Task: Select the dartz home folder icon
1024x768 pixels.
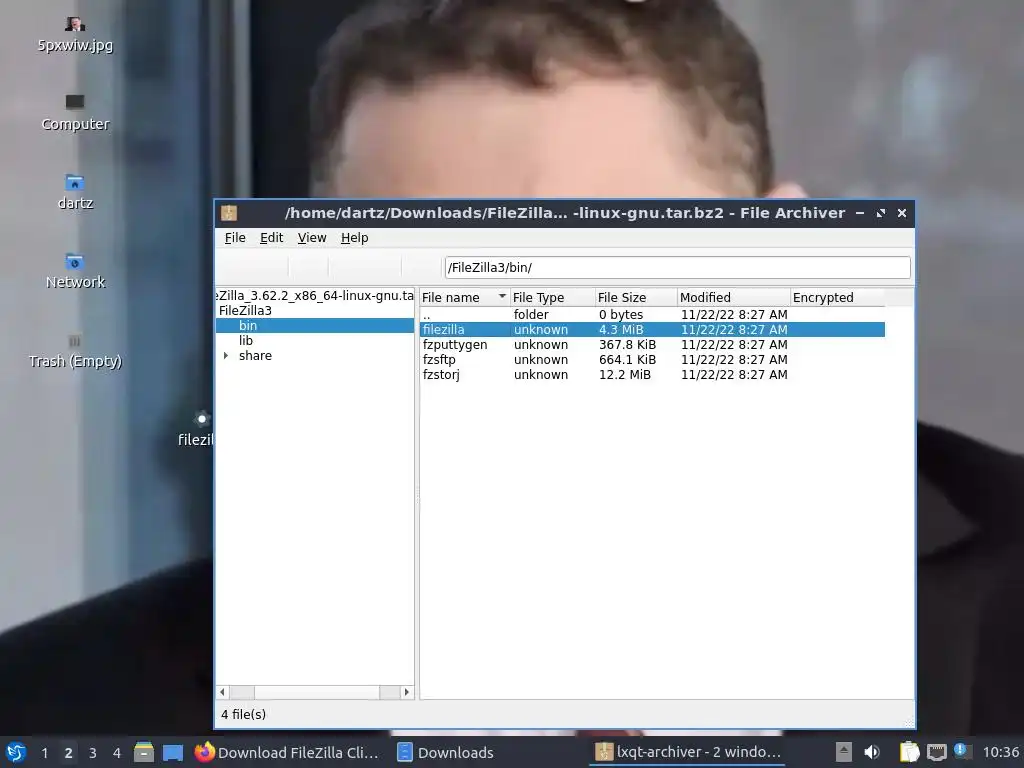Action: point(74,192)
